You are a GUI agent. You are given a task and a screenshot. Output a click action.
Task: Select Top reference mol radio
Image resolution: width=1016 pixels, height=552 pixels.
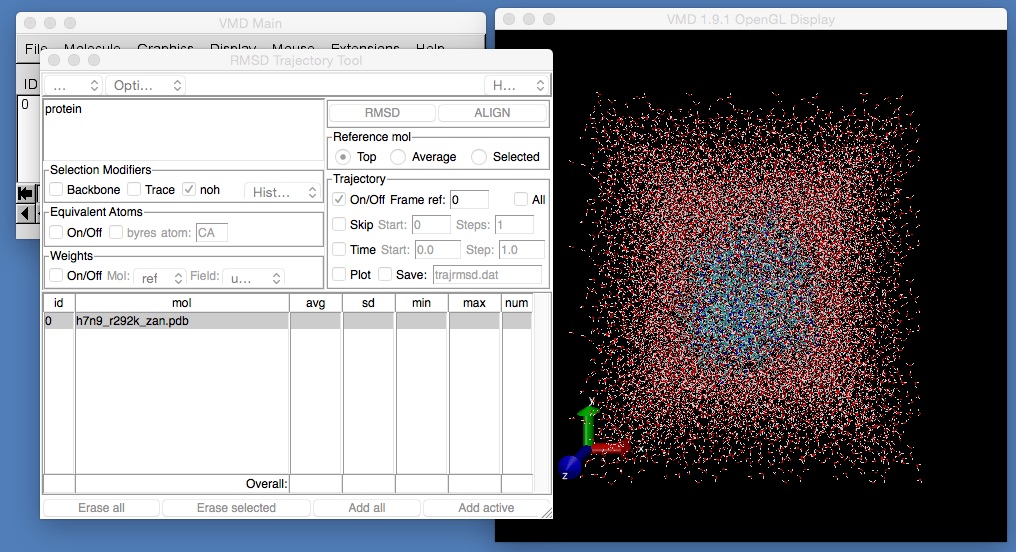click(343, 157)
